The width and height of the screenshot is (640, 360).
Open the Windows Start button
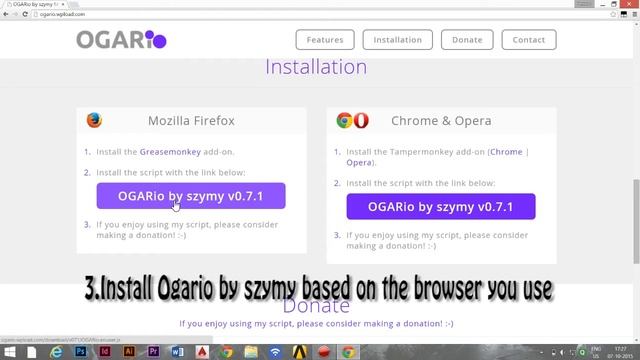(x=9, y=352)
